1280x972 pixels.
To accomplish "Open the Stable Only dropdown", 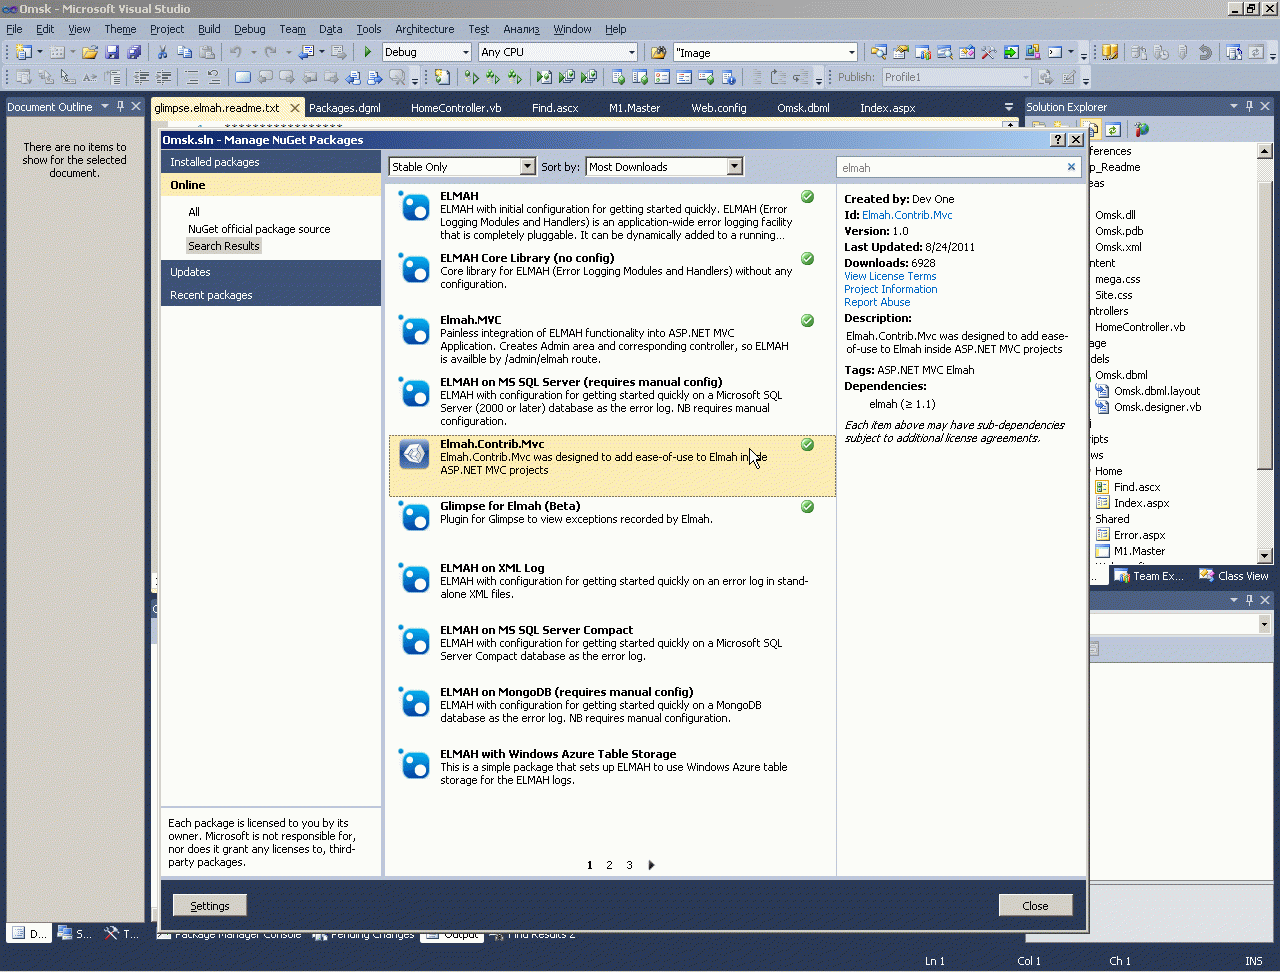I will pyautogui.click(x=528, y=167).
